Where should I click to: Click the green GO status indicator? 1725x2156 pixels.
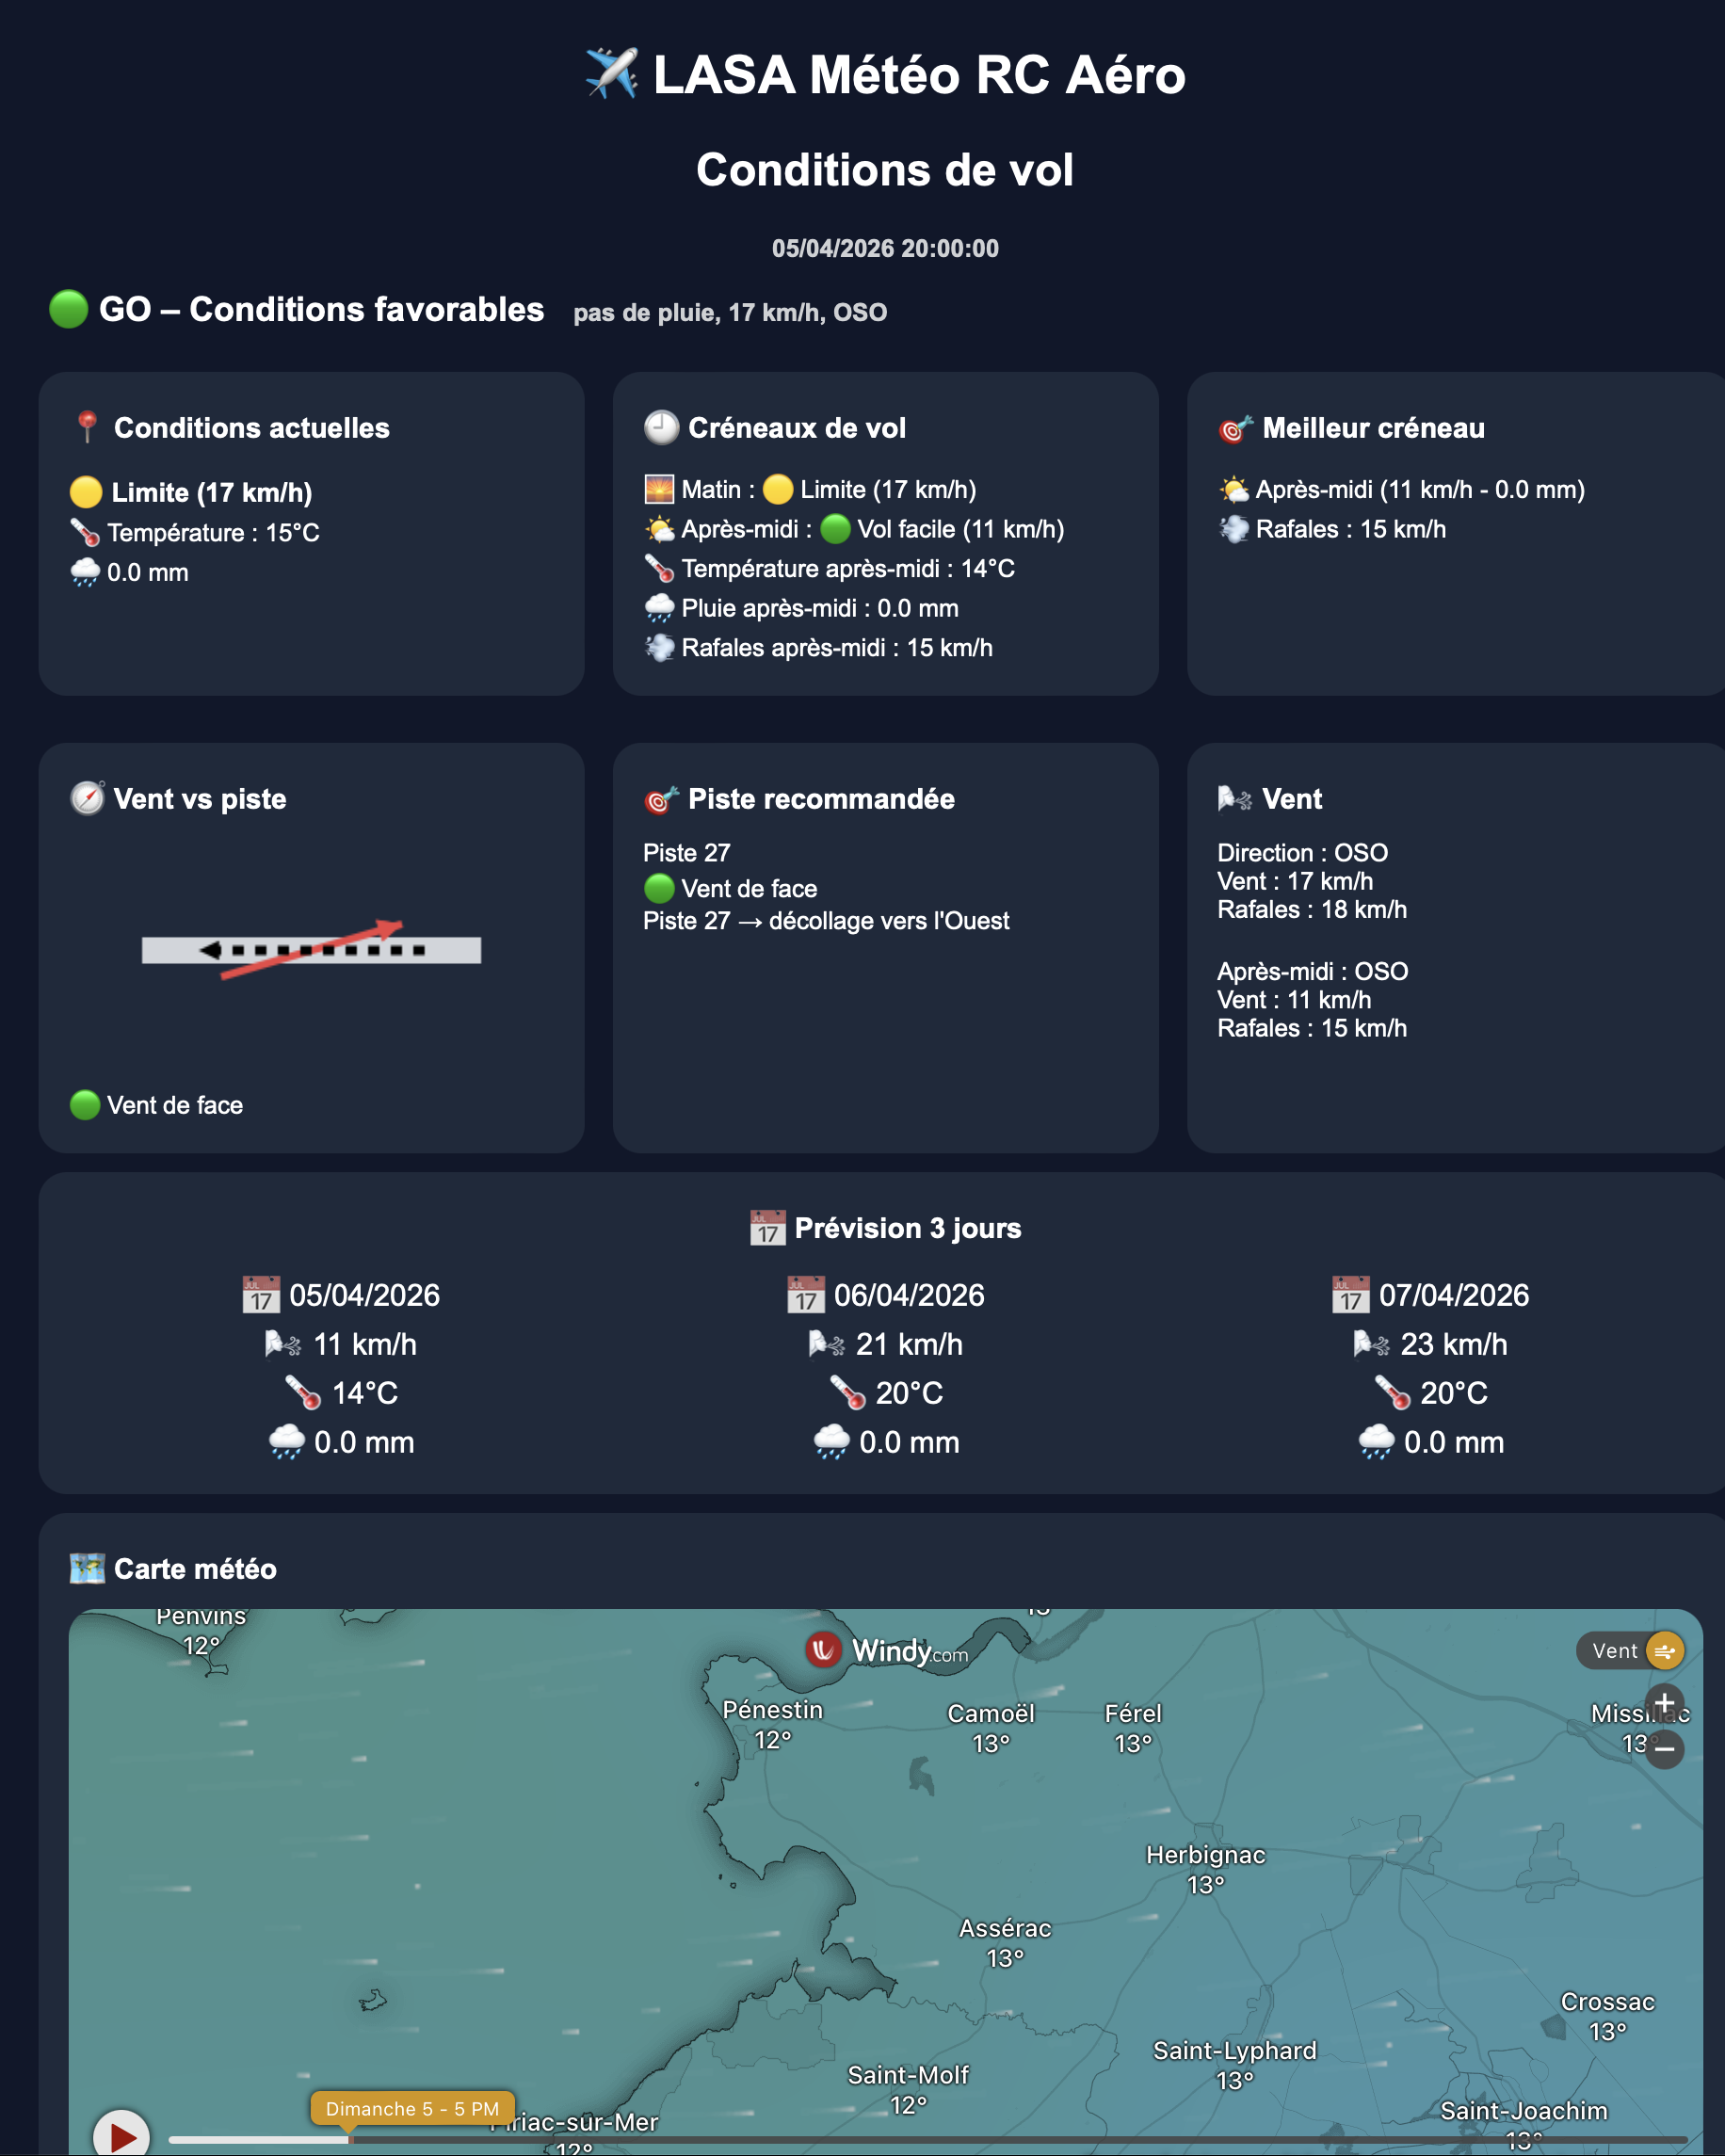(x=69, y=309)
